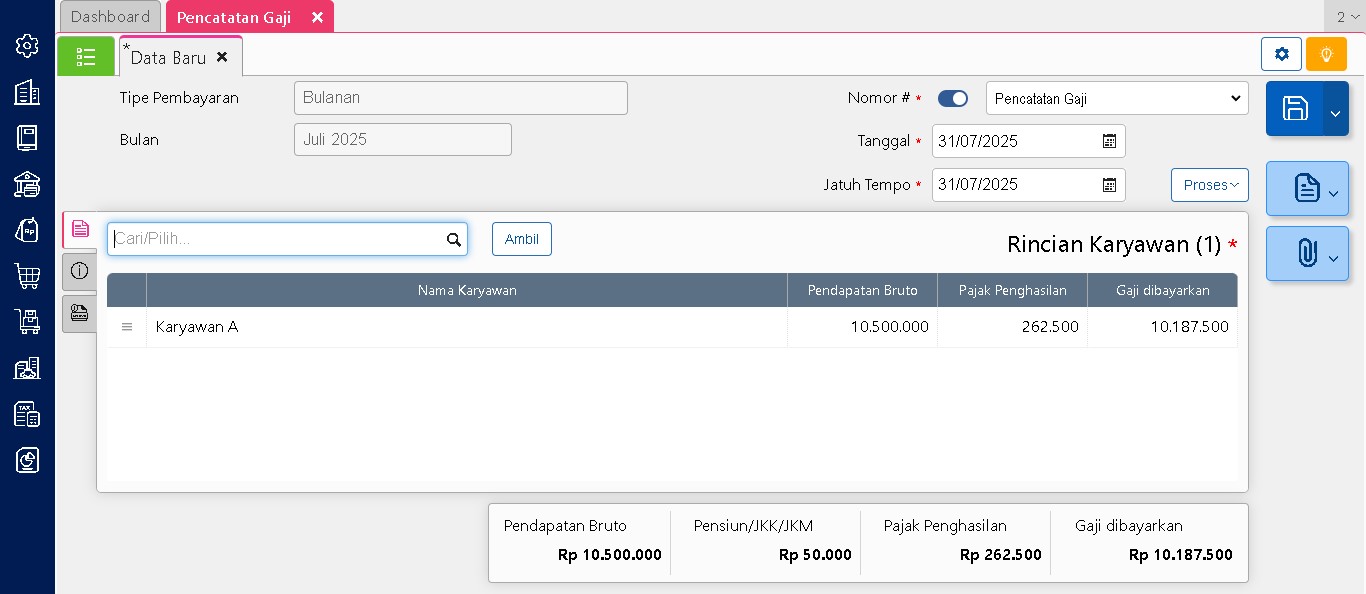
Task: Click the Ambil button
Action: (x=521, y=239)
